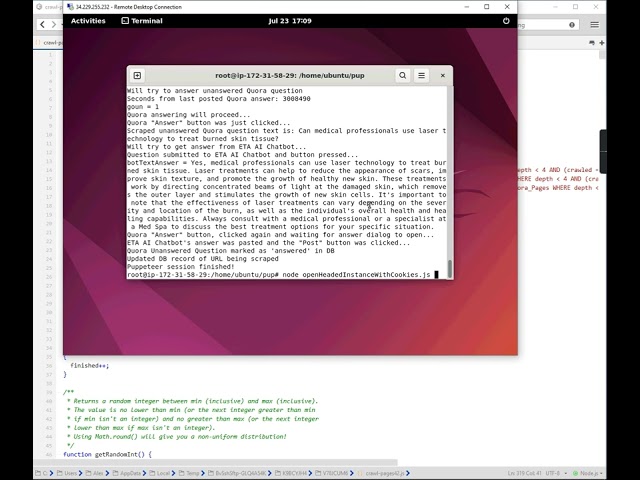The image size is (640, 480).
Task: Click the editor's vertical scrollbar at top right
Action: click(x=602, y=55)
